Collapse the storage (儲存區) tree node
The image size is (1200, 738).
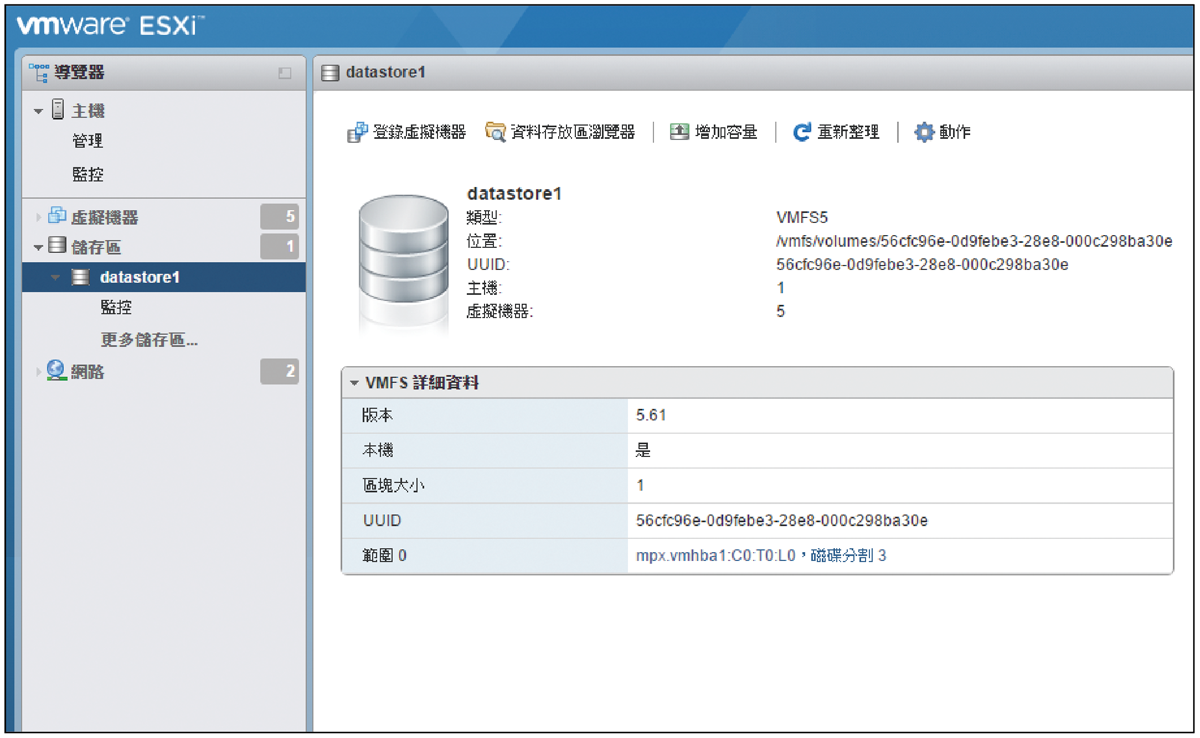[38, 247]
